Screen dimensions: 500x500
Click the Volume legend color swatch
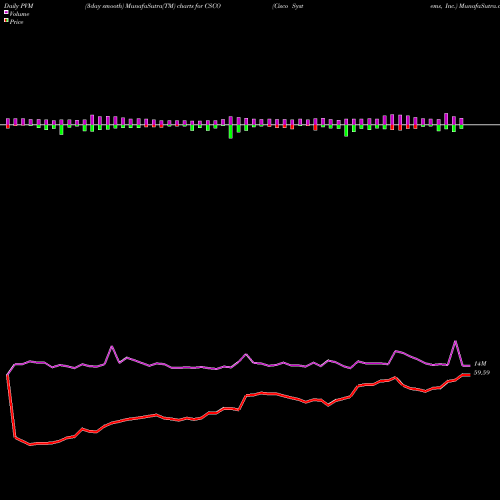[6, 12]
